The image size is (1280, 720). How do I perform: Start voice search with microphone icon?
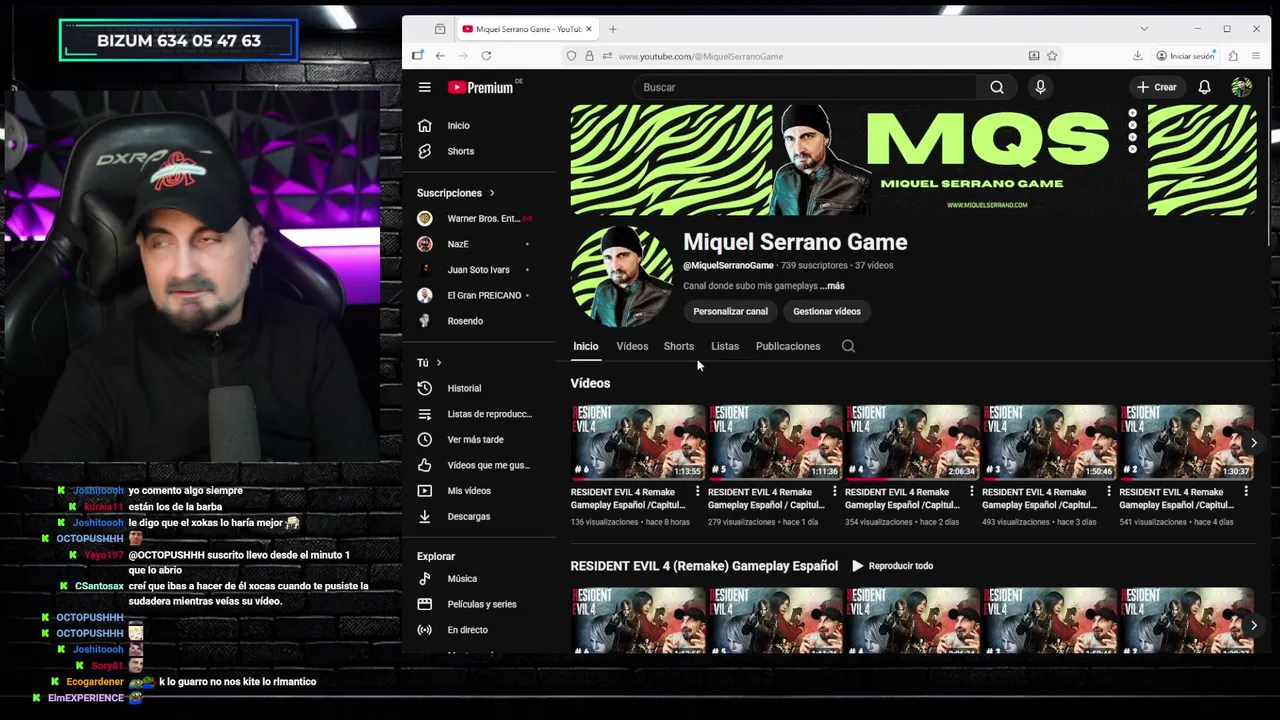1040,87
